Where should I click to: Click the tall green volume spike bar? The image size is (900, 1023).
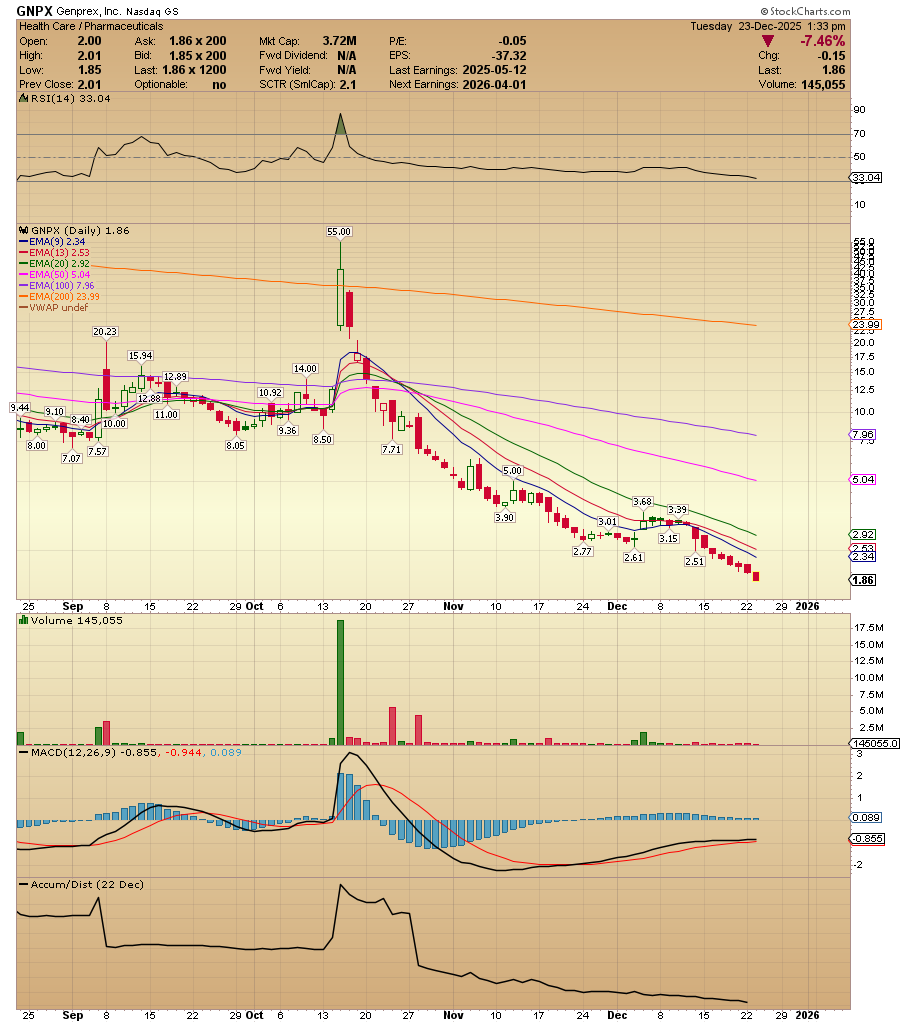coord(340,682)
